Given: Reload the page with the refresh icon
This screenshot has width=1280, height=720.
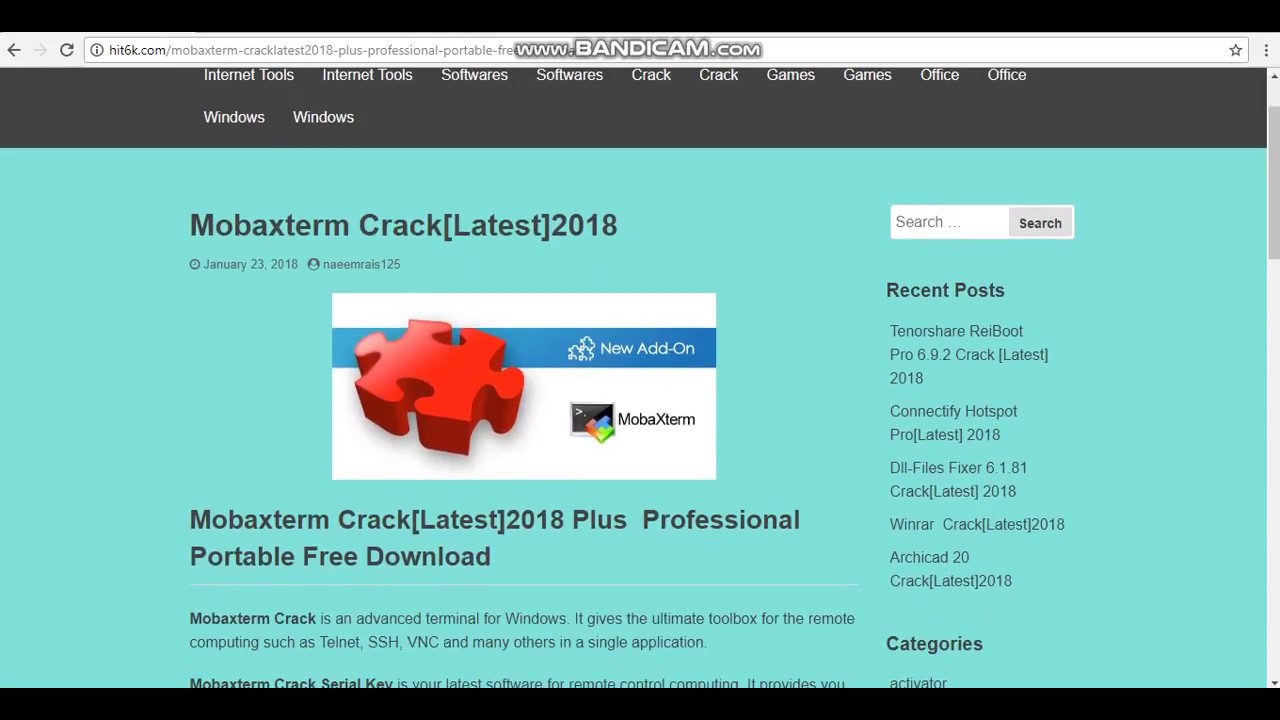Looking at the screenshot, I should [67, 50].
